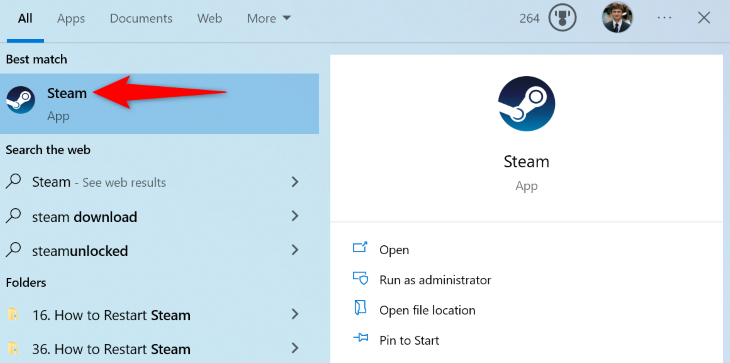This screenshot has height=363, width=730.
Task: Open the user profile picture
Action: click(617, 18)
